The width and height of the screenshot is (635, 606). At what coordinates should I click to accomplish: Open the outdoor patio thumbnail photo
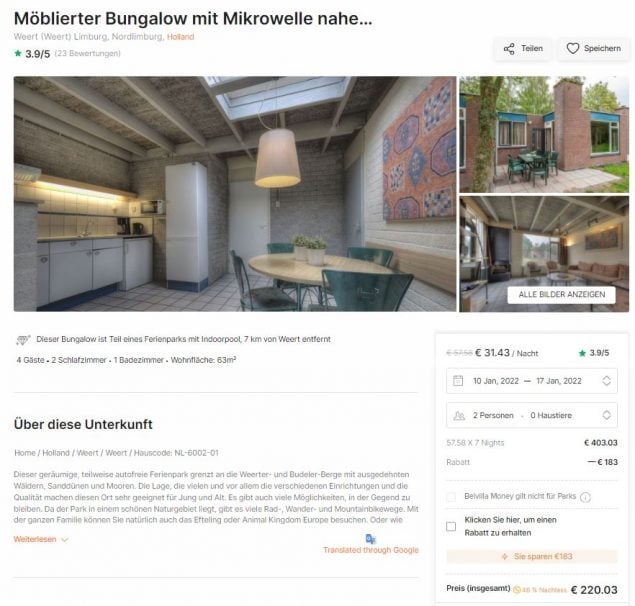[544, 134]
